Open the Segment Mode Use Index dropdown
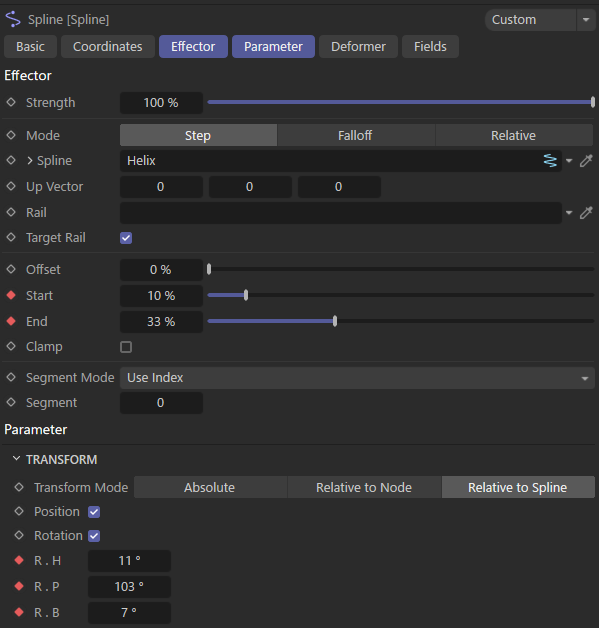Screen dimensions: 599x628 357,378
